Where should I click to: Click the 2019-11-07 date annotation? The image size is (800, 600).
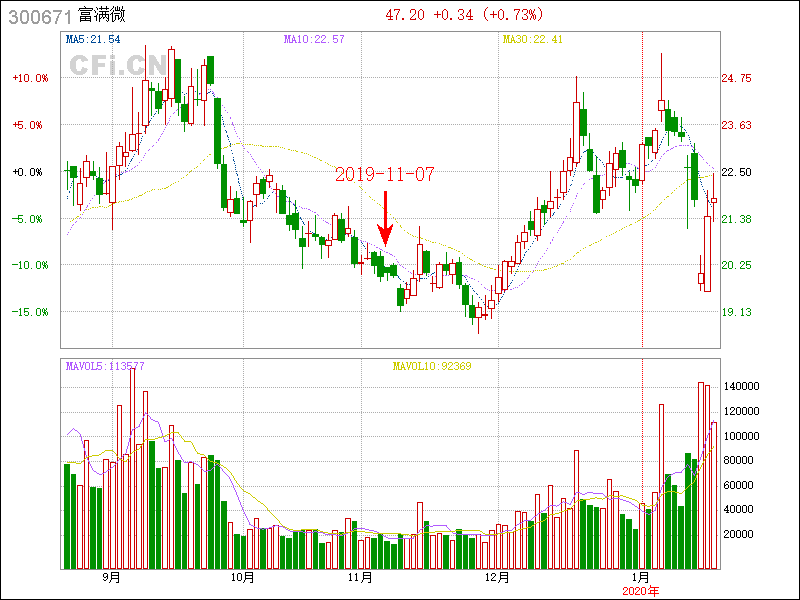tap(384, 174)
